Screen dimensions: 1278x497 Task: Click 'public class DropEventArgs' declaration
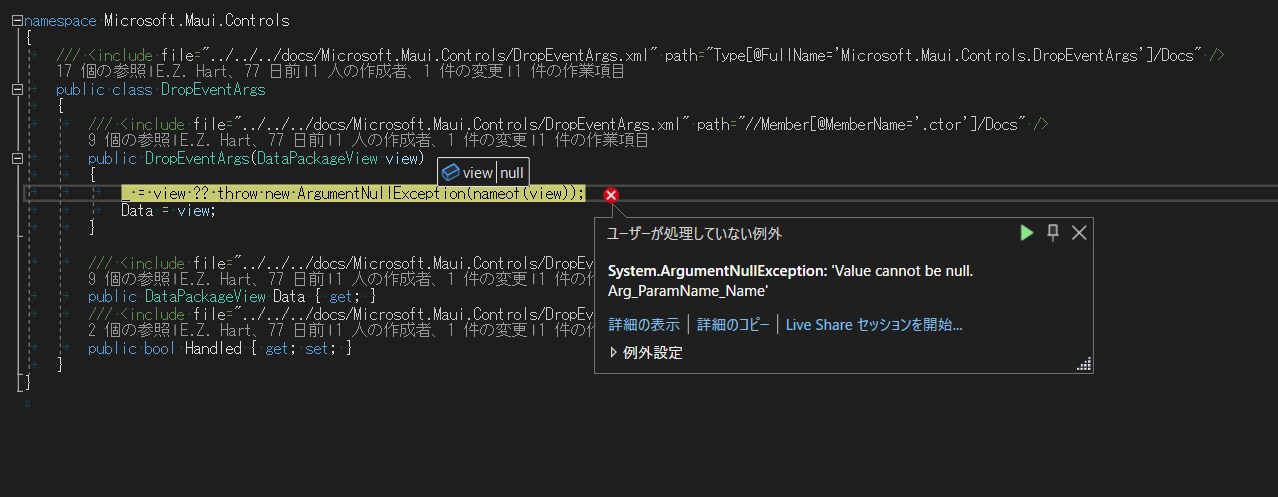[x=161, y=90]
